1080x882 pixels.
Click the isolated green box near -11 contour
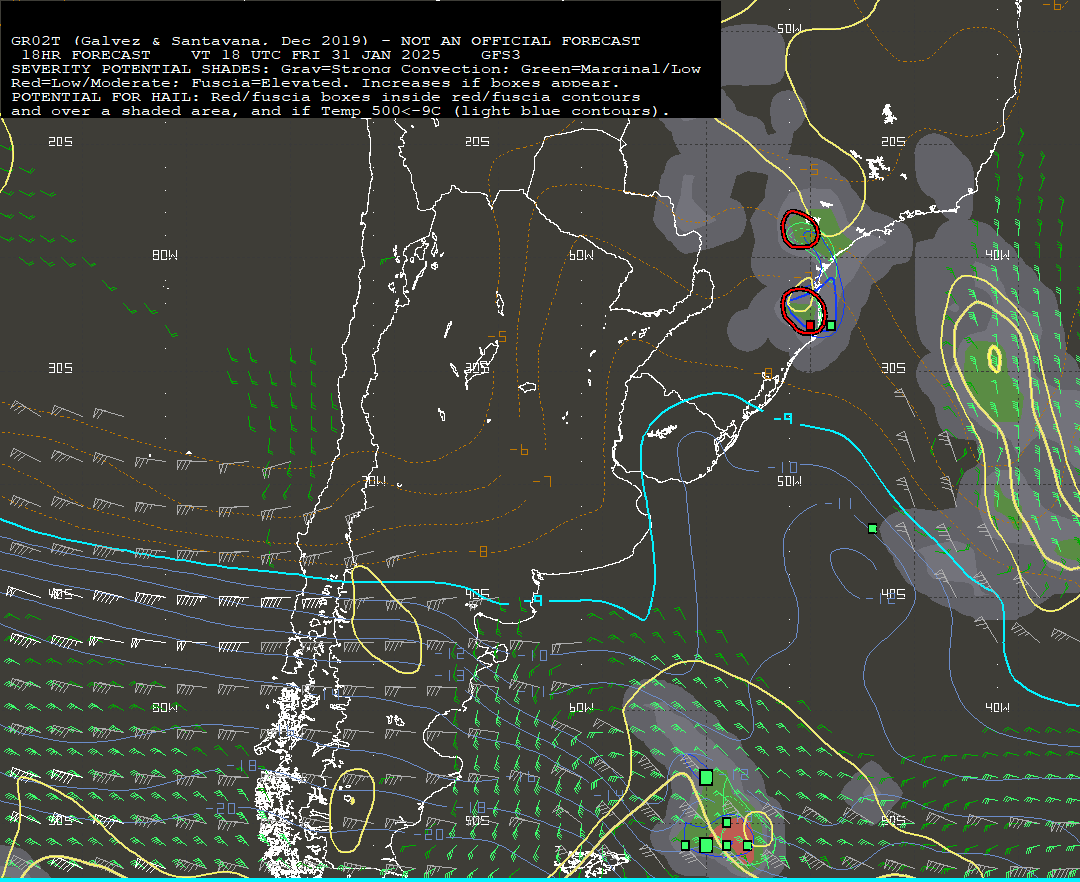coord(873,528)
